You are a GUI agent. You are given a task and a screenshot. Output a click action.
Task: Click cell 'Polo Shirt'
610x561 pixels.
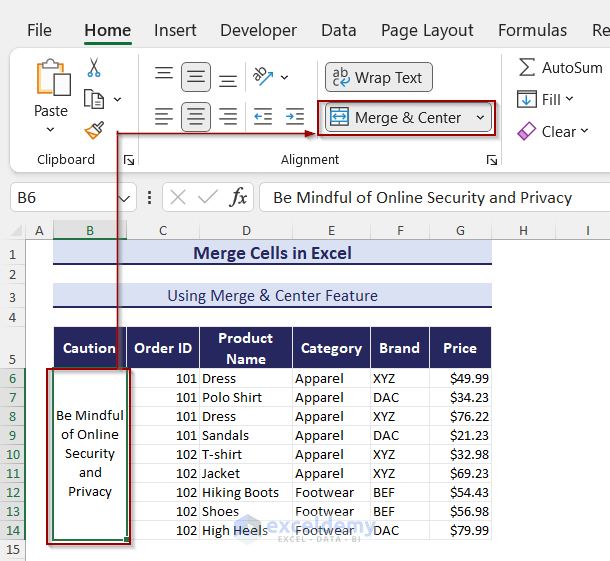[246, 397]
